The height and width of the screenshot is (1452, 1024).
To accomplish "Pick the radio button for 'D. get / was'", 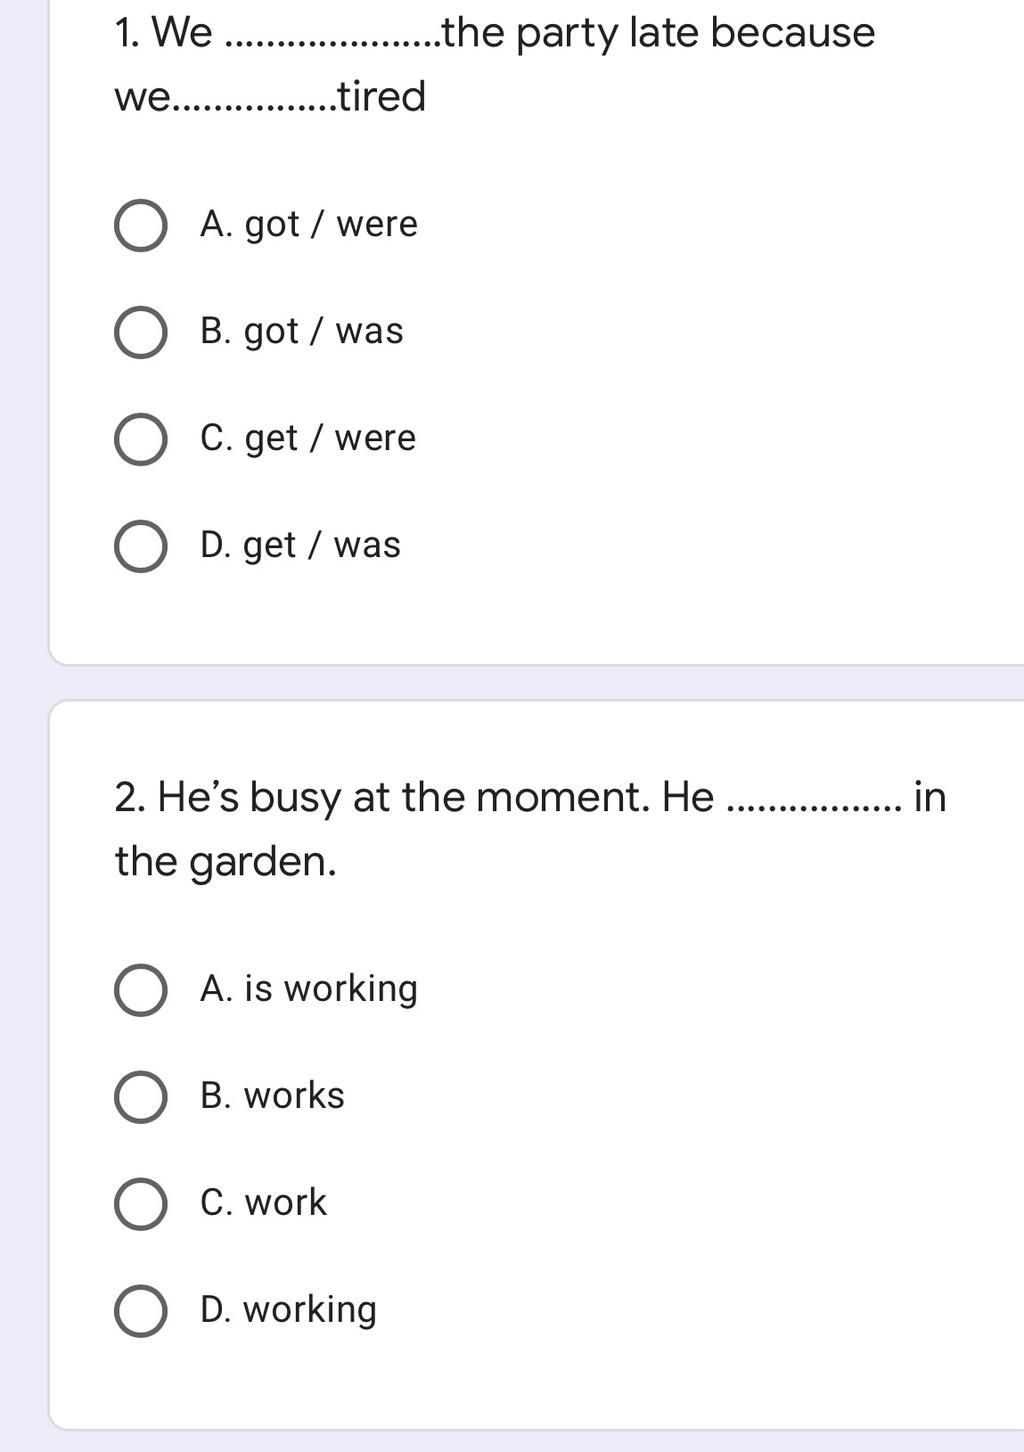I will tap(141, 546).
